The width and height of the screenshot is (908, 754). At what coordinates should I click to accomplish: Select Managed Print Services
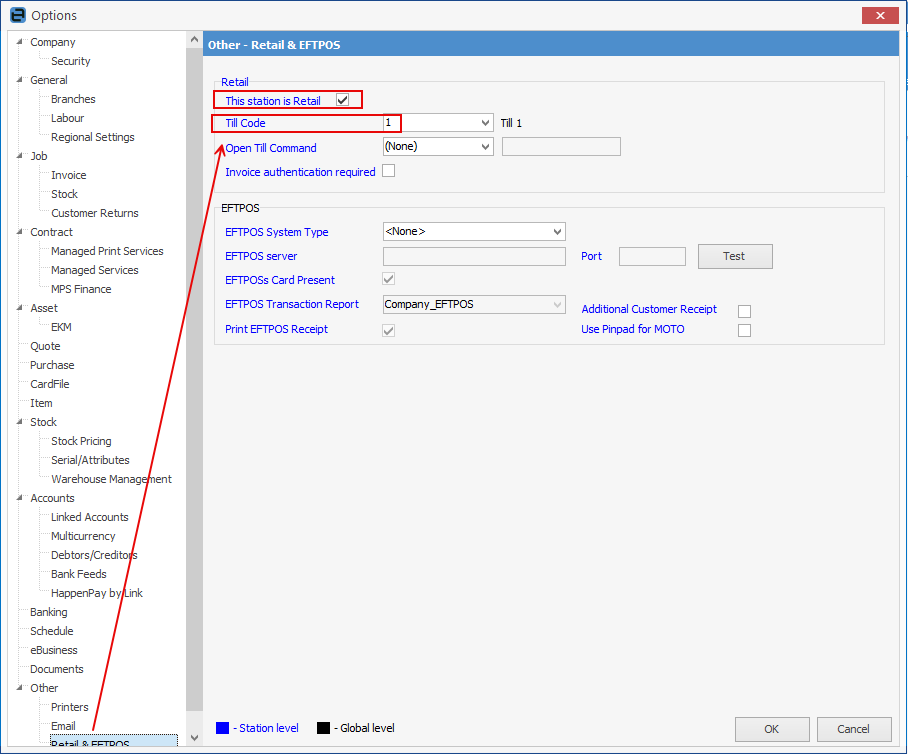tap(107, 251)
